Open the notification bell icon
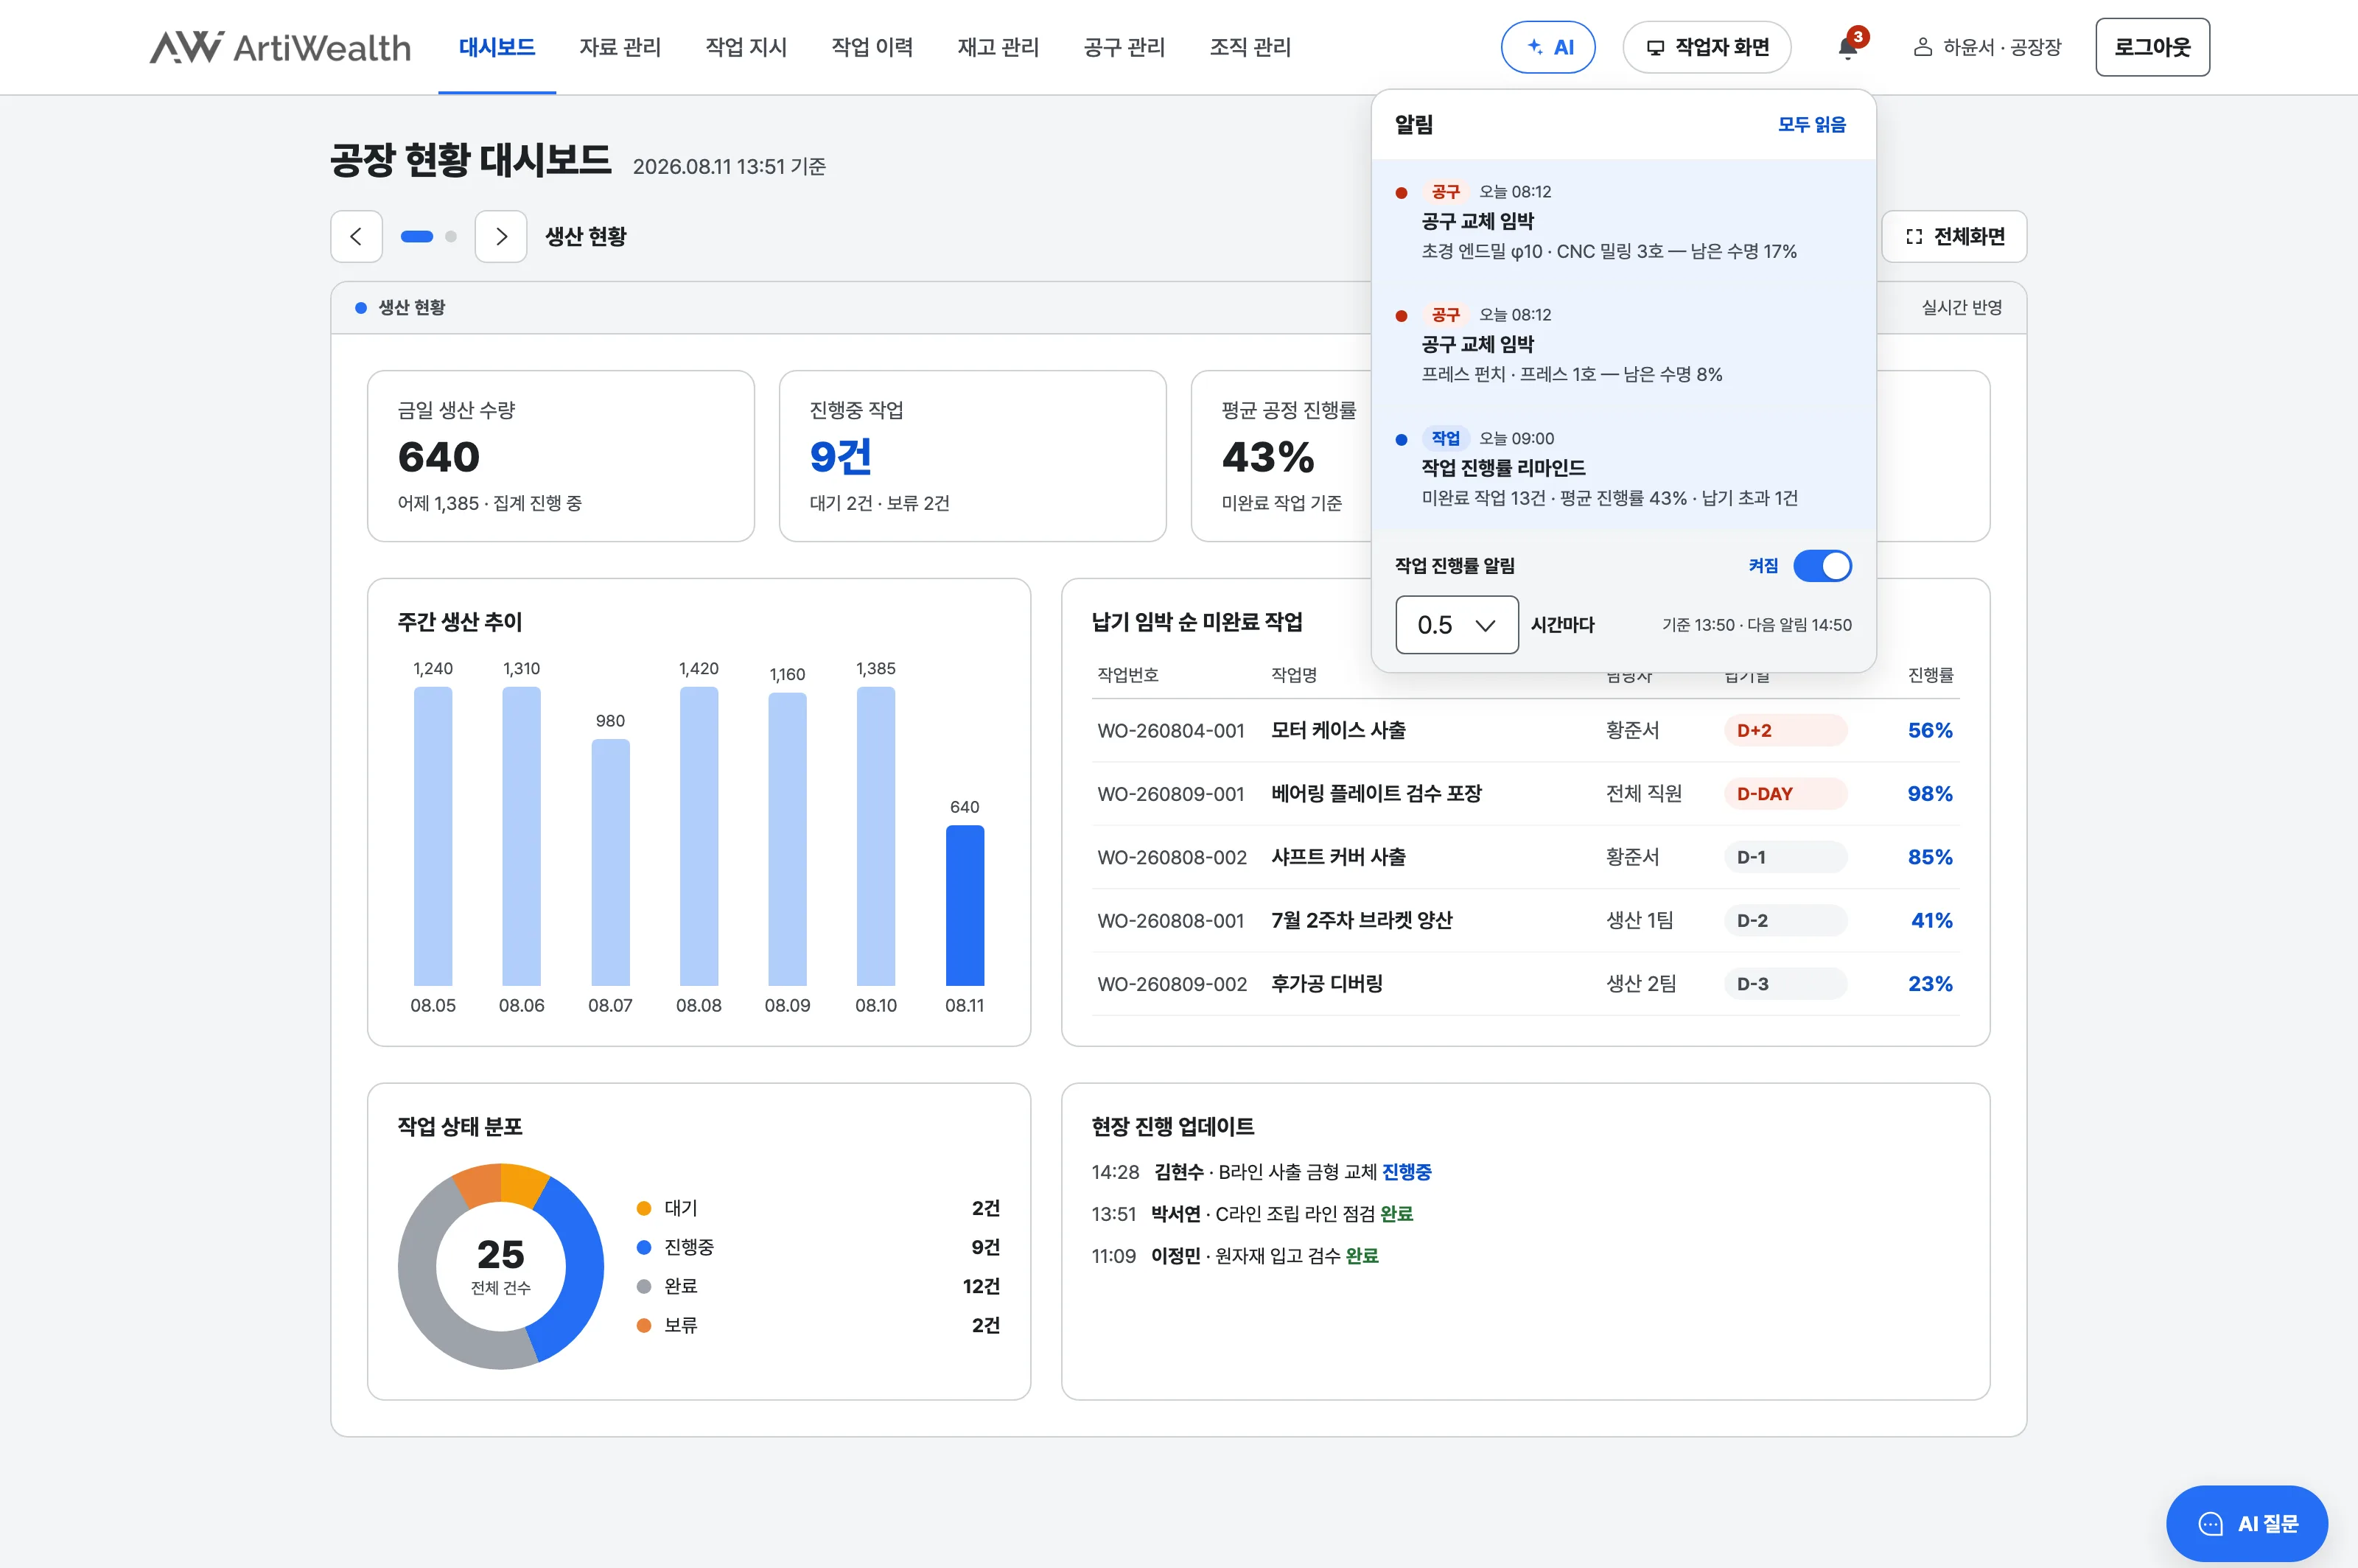This screenshot has width=2358, height=1568. click(1847, 47)
